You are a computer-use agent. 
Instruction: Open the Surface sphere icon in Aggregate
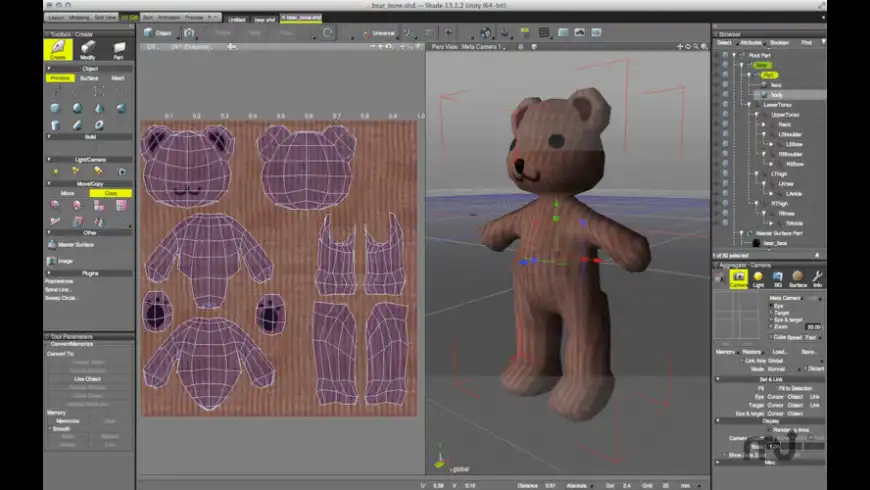[797, 278]
